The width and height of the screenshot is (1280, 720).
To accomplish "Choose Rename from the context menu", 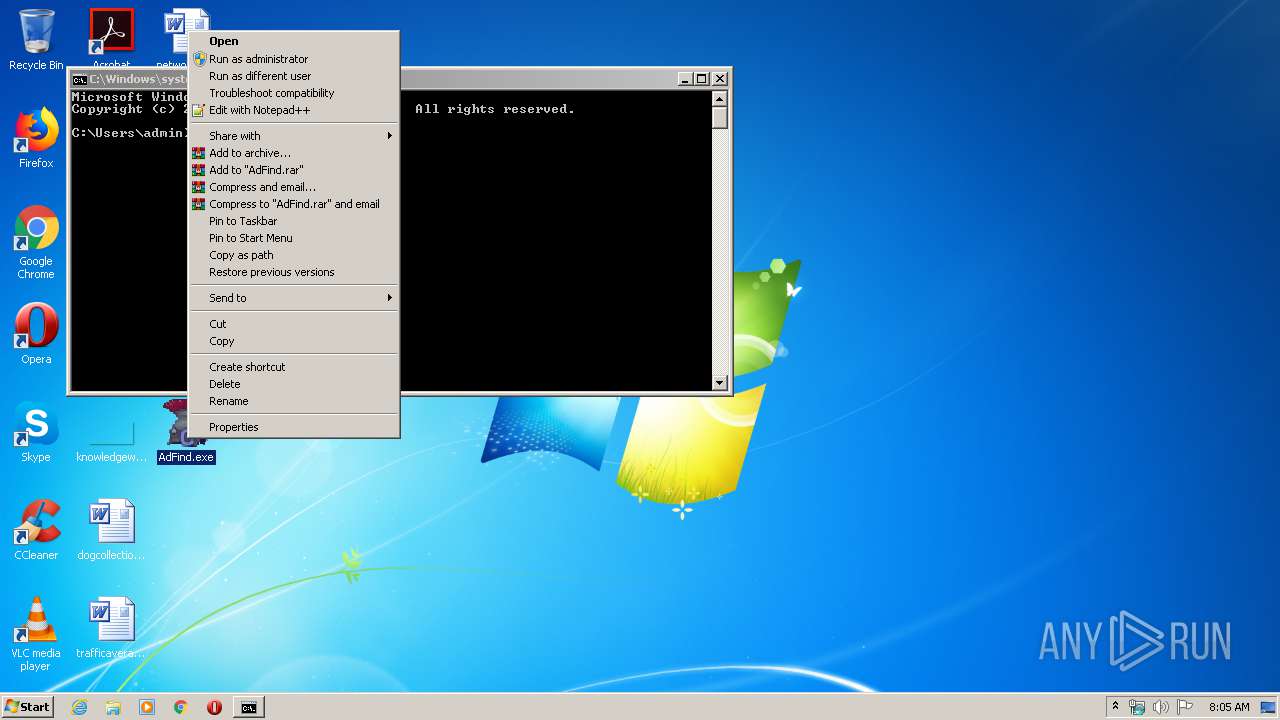I will [294, 401].
